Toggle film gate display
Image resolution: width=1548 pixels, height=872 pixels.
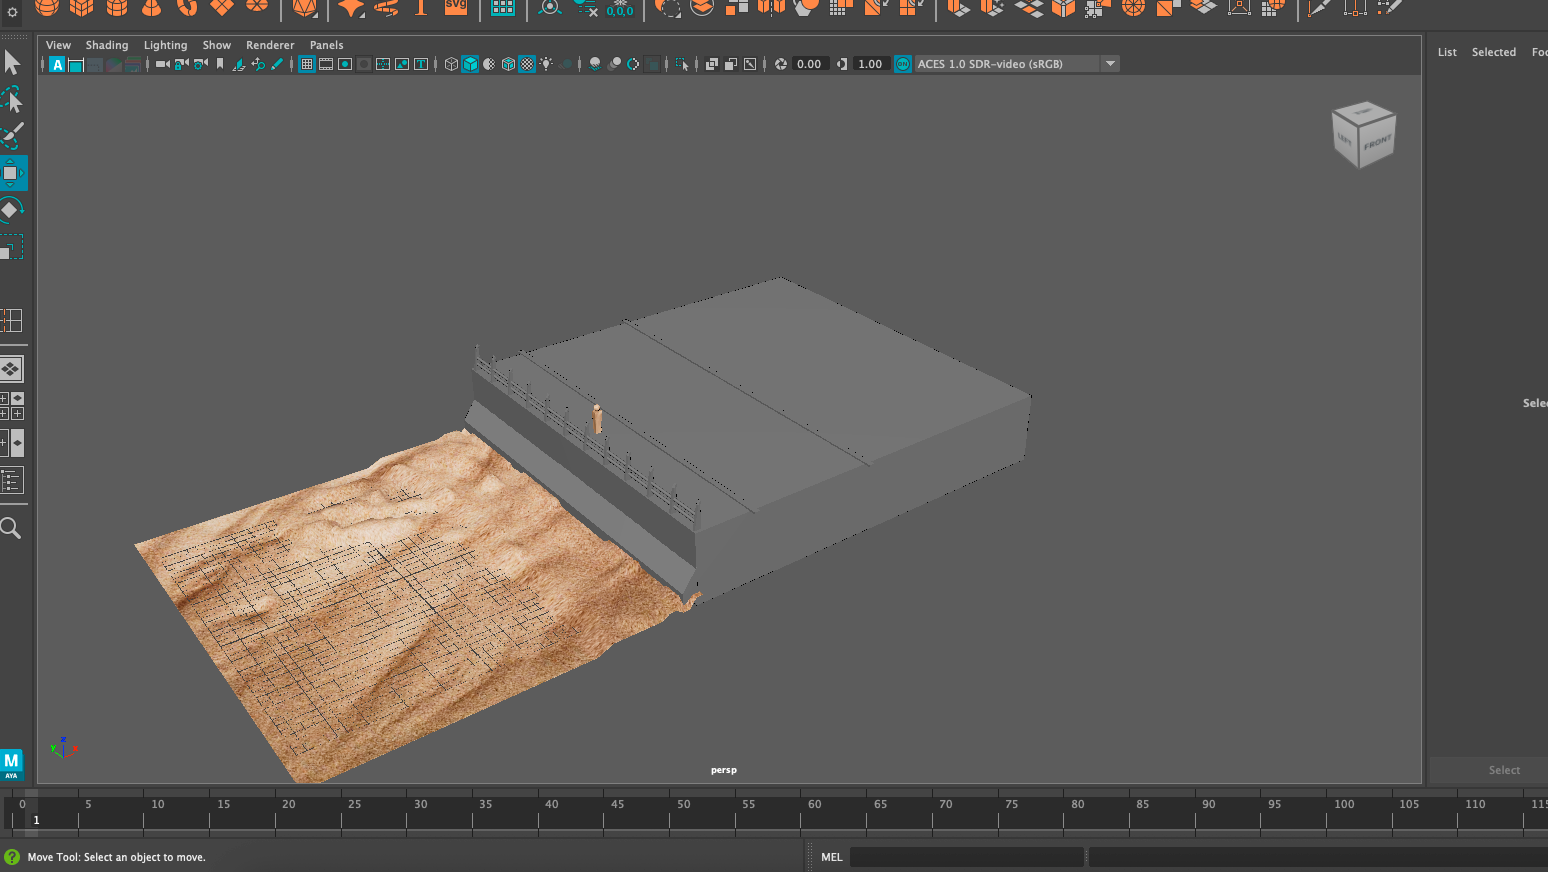[326, 64]
